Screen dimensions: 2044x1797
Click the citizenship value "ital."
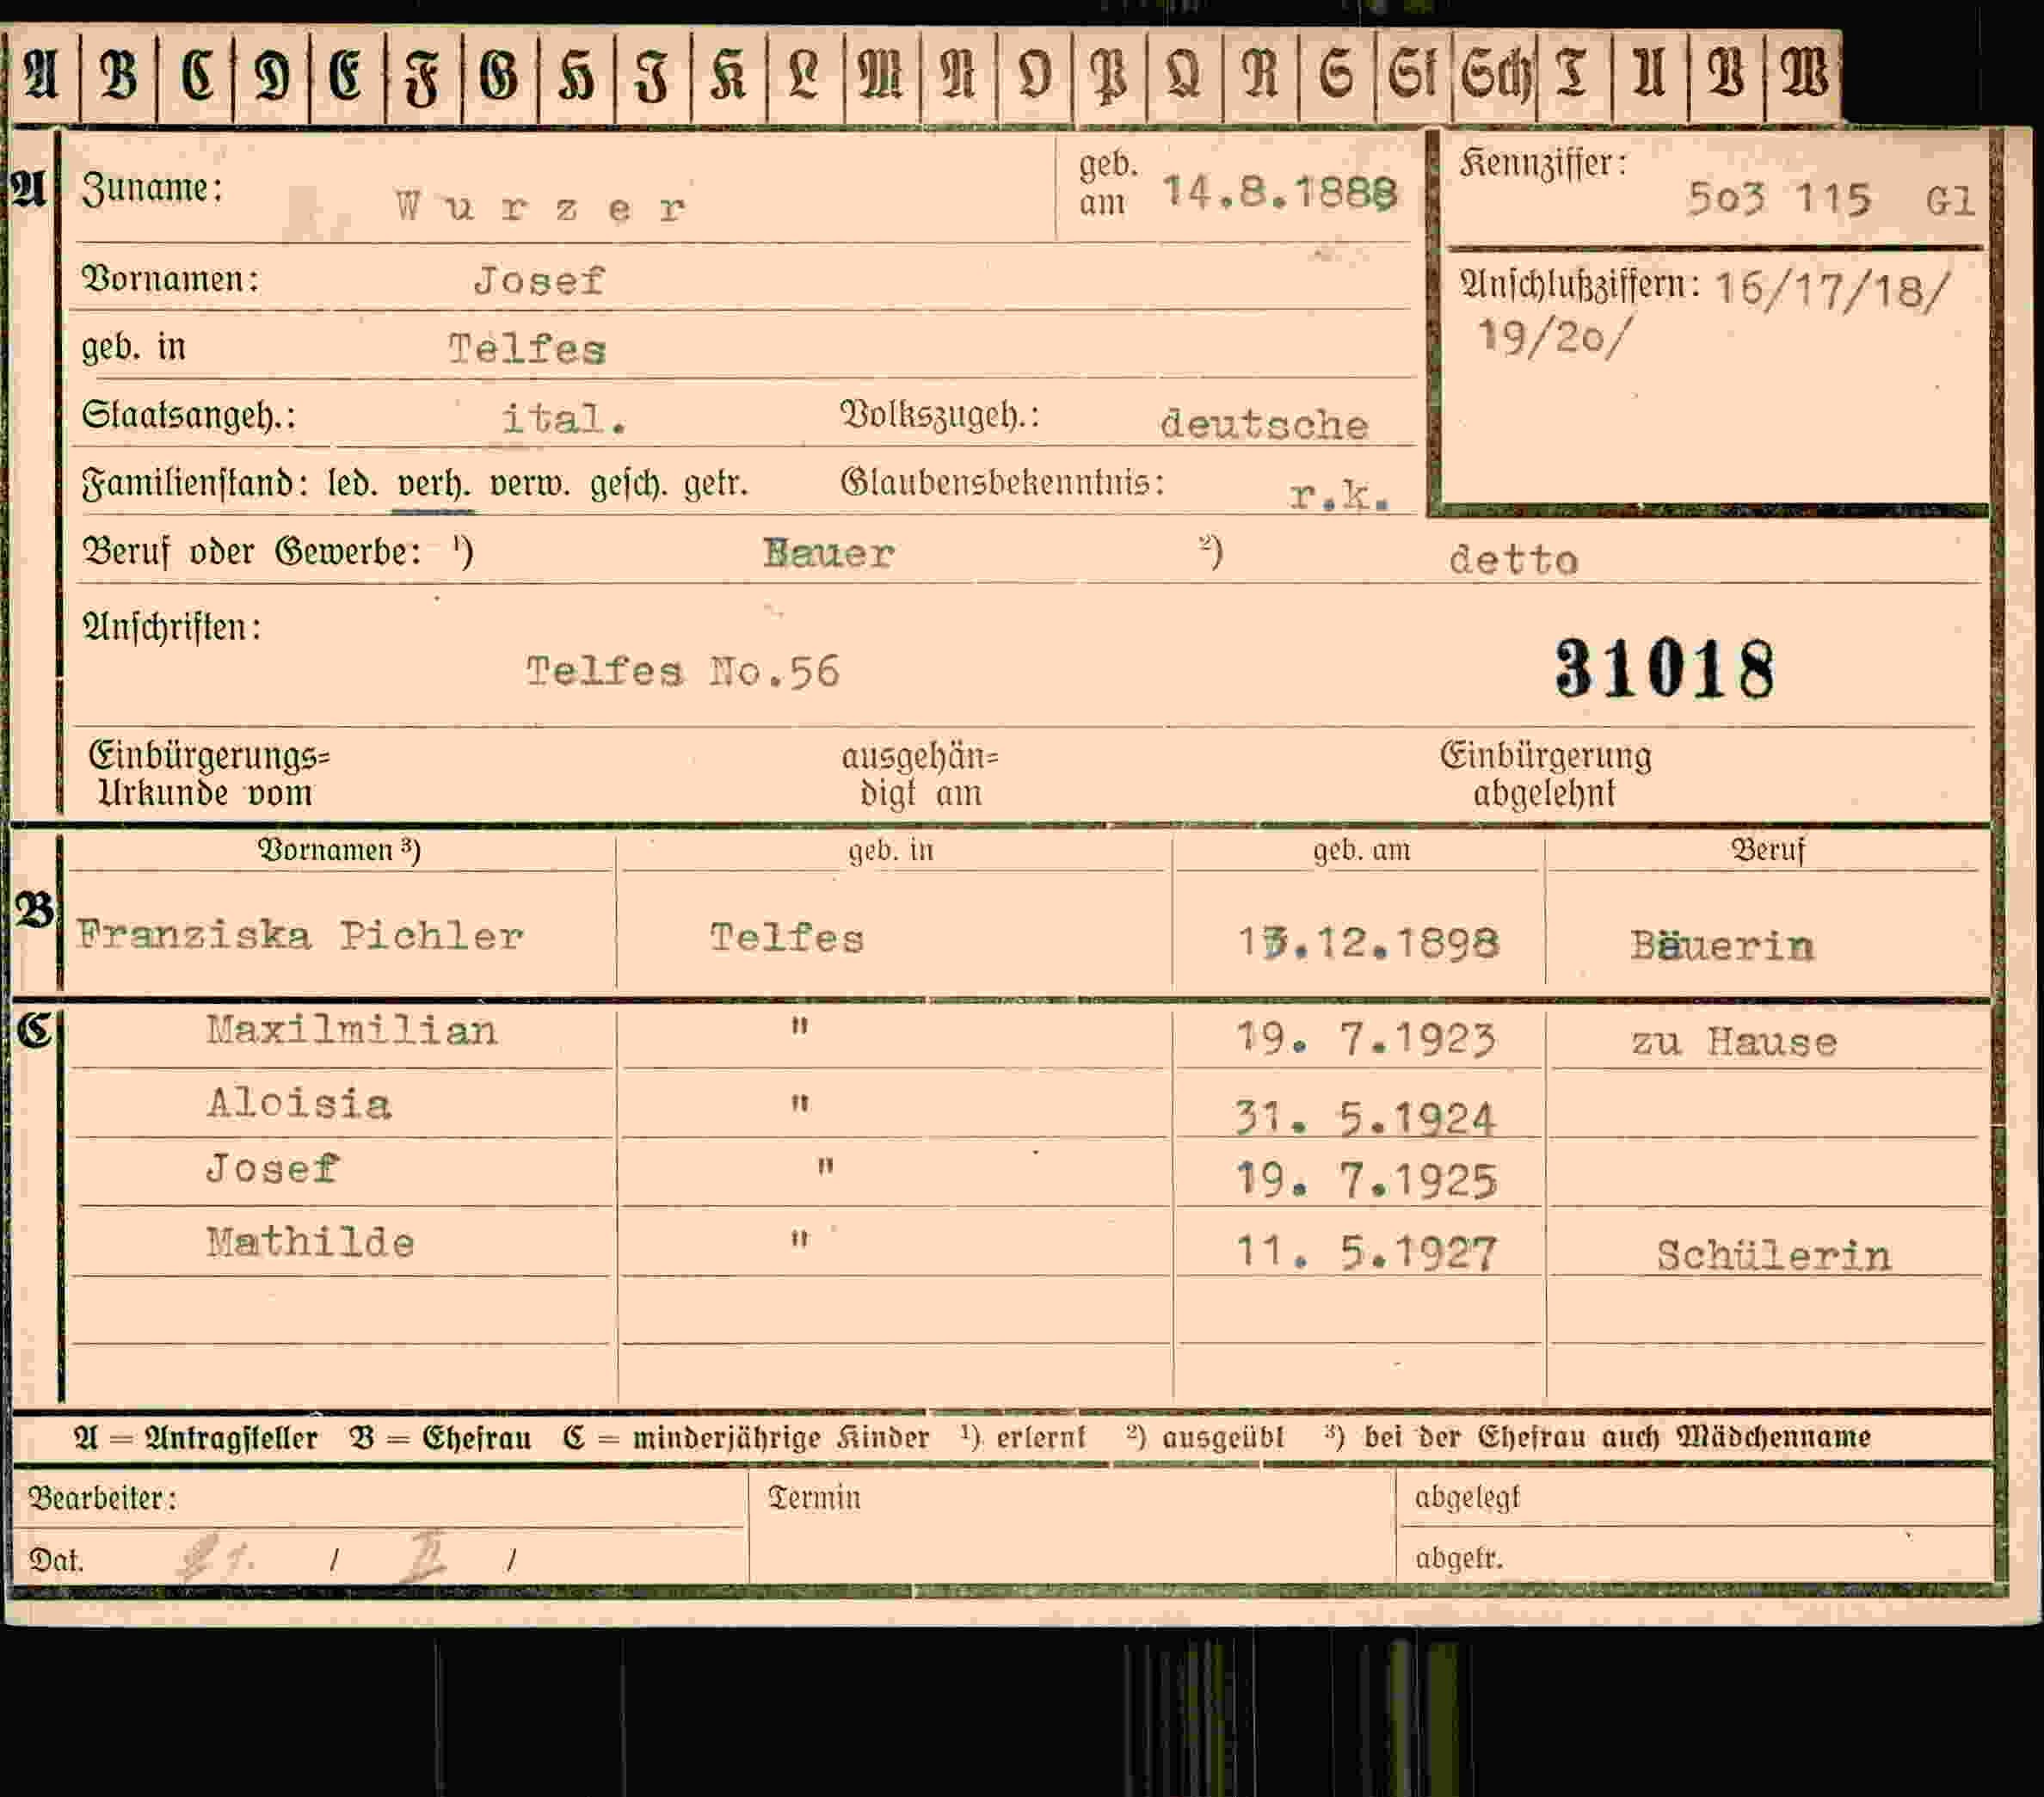pos(565,418)
